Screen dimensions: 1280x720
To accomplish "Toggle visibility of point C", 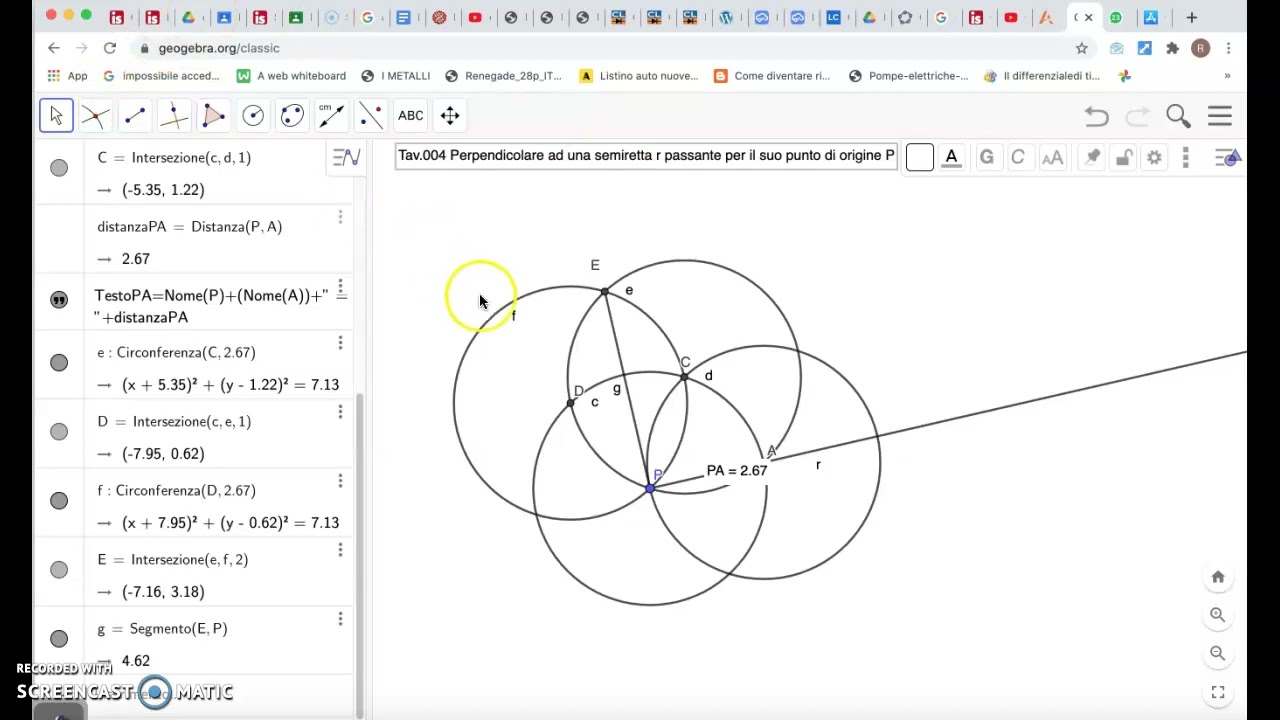I will (x=59, y=168).
